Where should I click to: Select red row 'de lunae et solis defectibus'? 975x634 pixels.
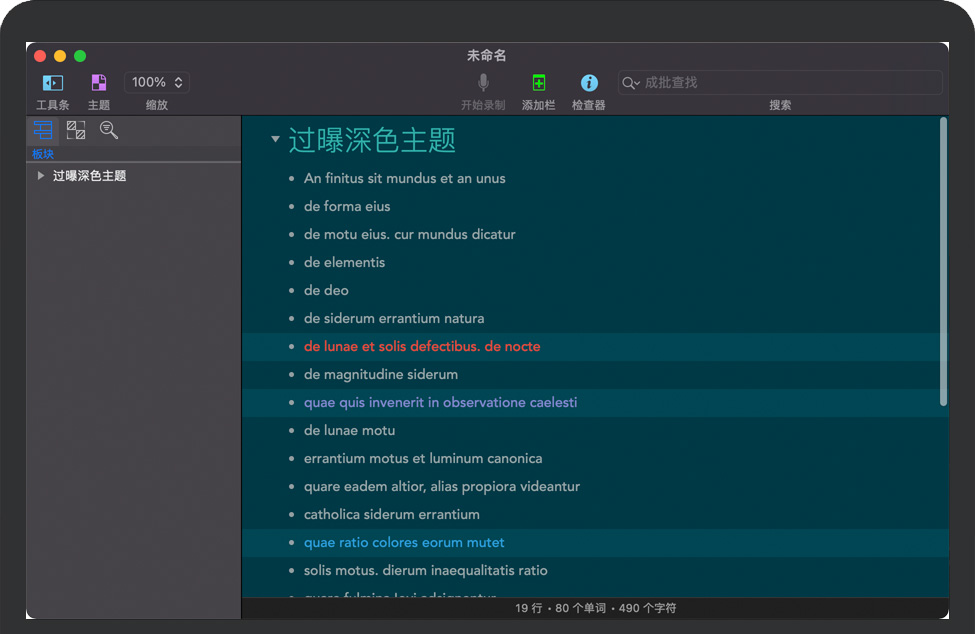click(421, 347)
